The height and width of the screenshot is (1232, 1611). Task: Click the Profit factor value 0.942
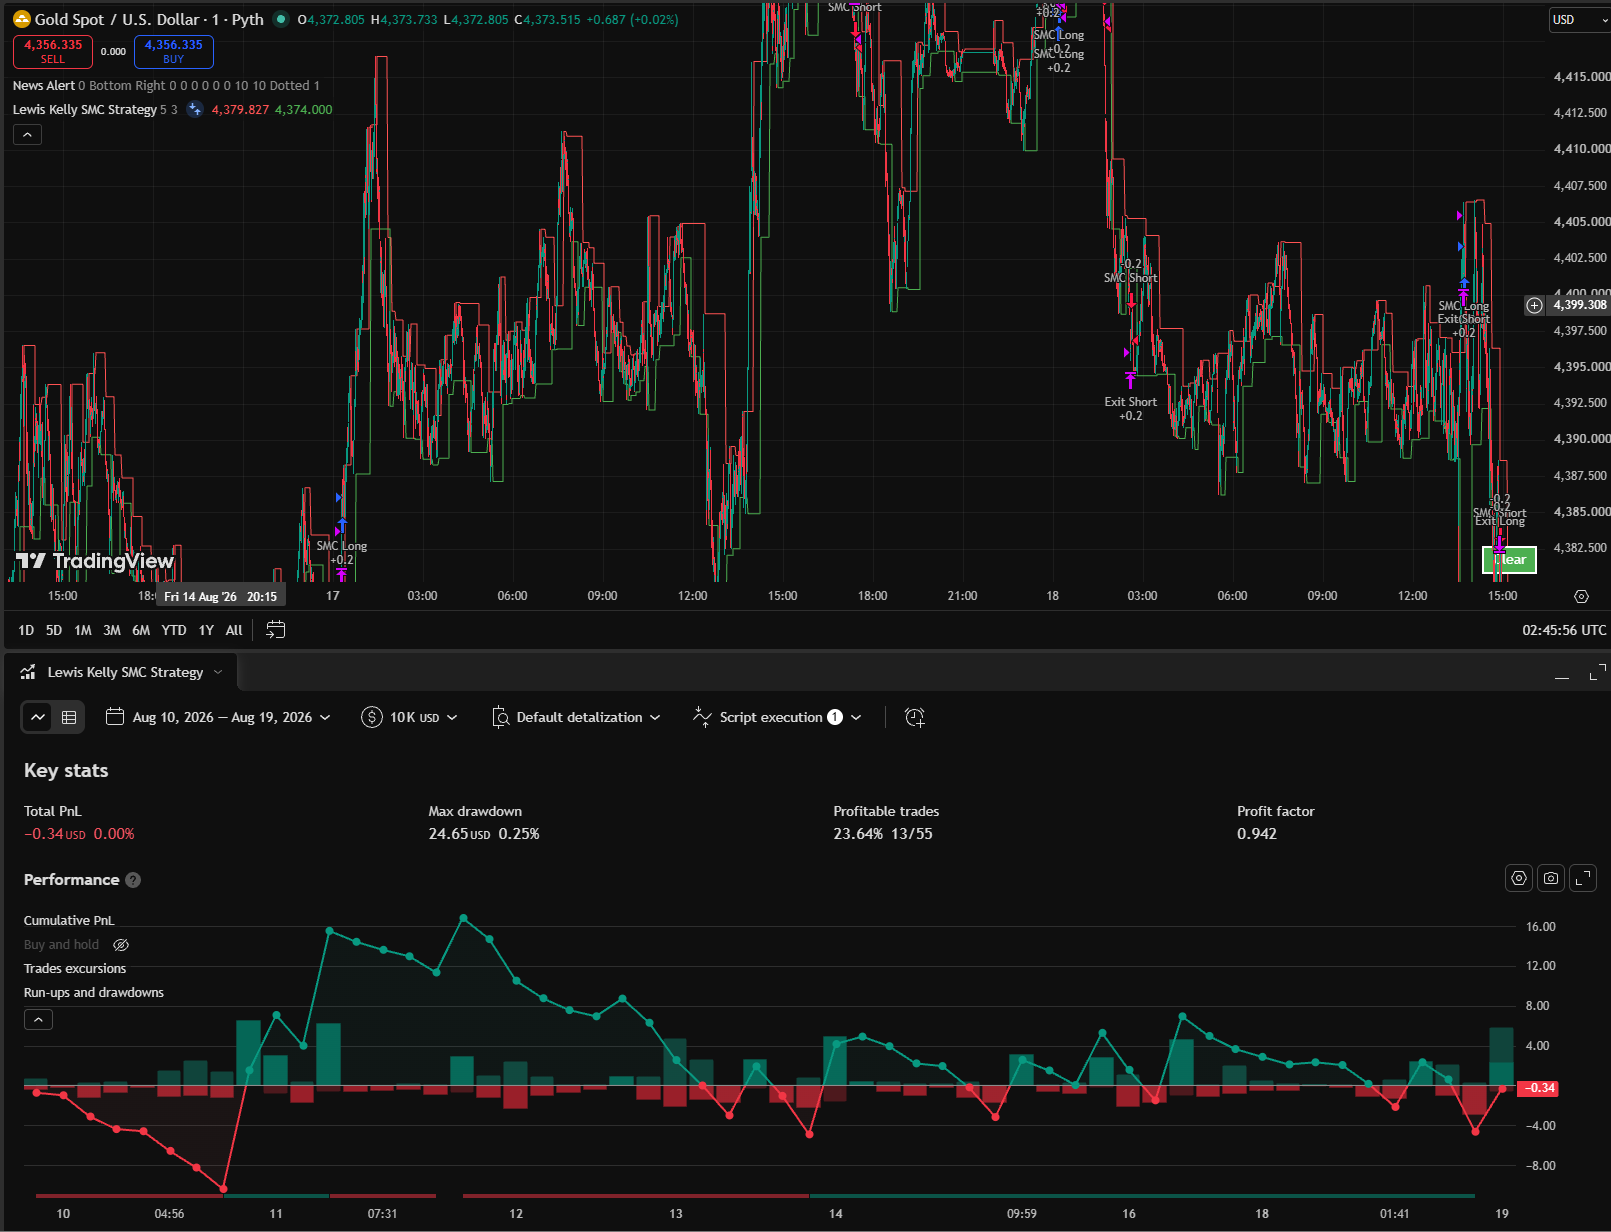point(1257,834)
